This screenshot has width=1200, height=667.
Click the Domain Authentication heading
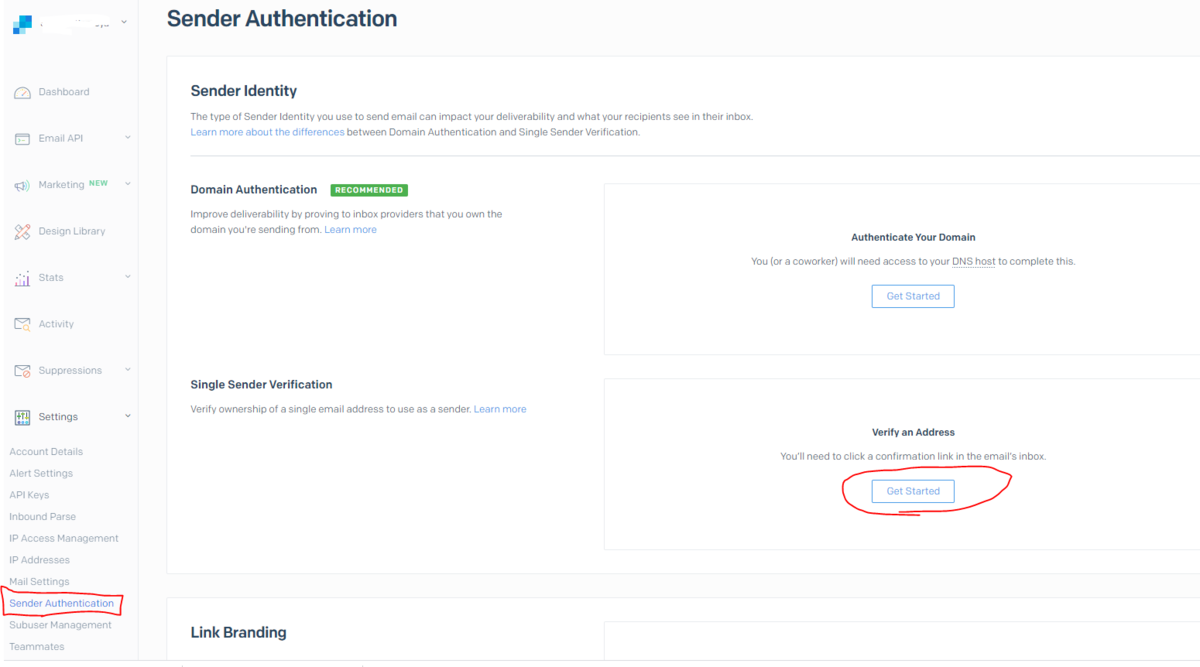254,189
